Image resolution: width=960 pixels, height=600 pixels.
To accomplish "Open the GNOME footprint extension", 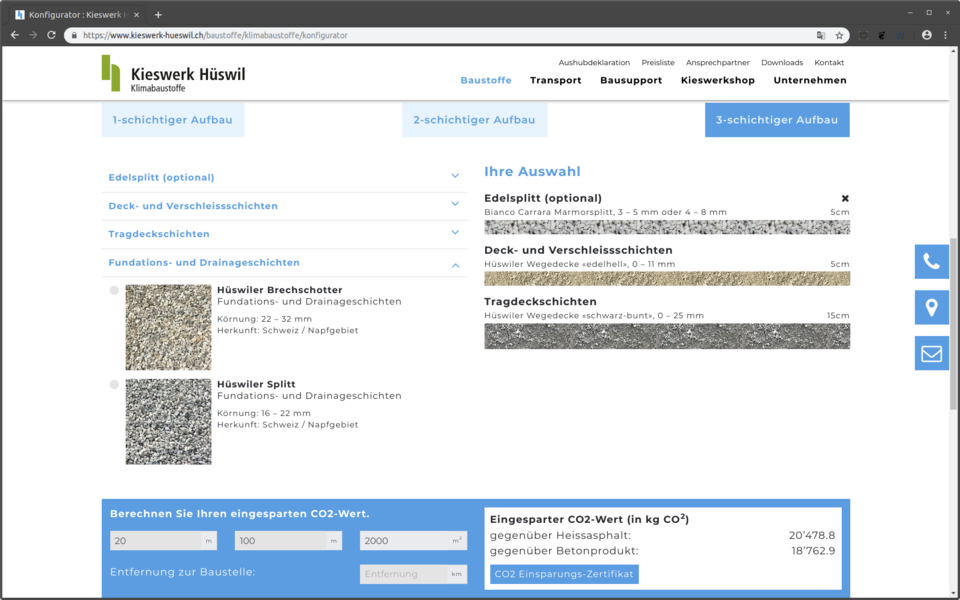I will (882, 36).
